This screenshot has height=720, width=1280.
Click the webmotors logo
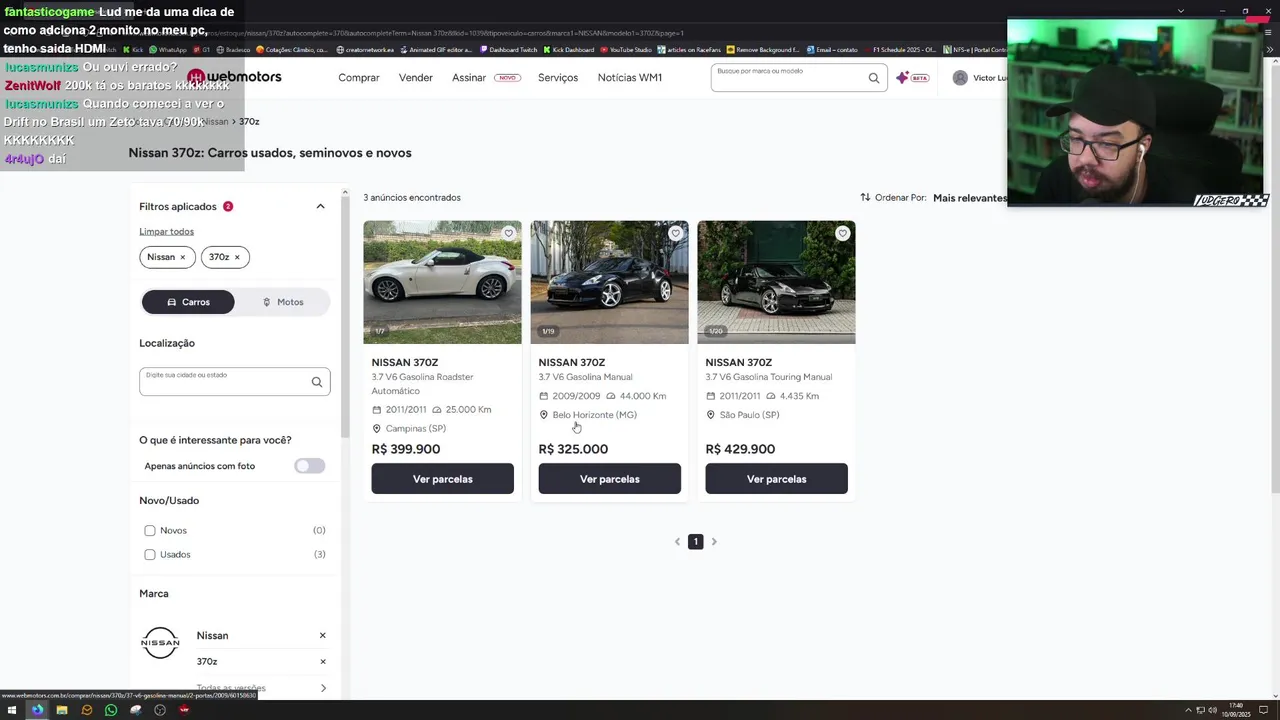point(234,77)
